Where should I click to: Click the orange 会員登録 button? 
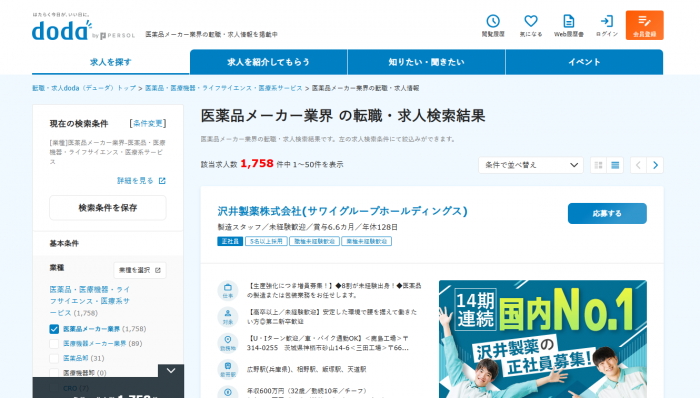[644, 25]
